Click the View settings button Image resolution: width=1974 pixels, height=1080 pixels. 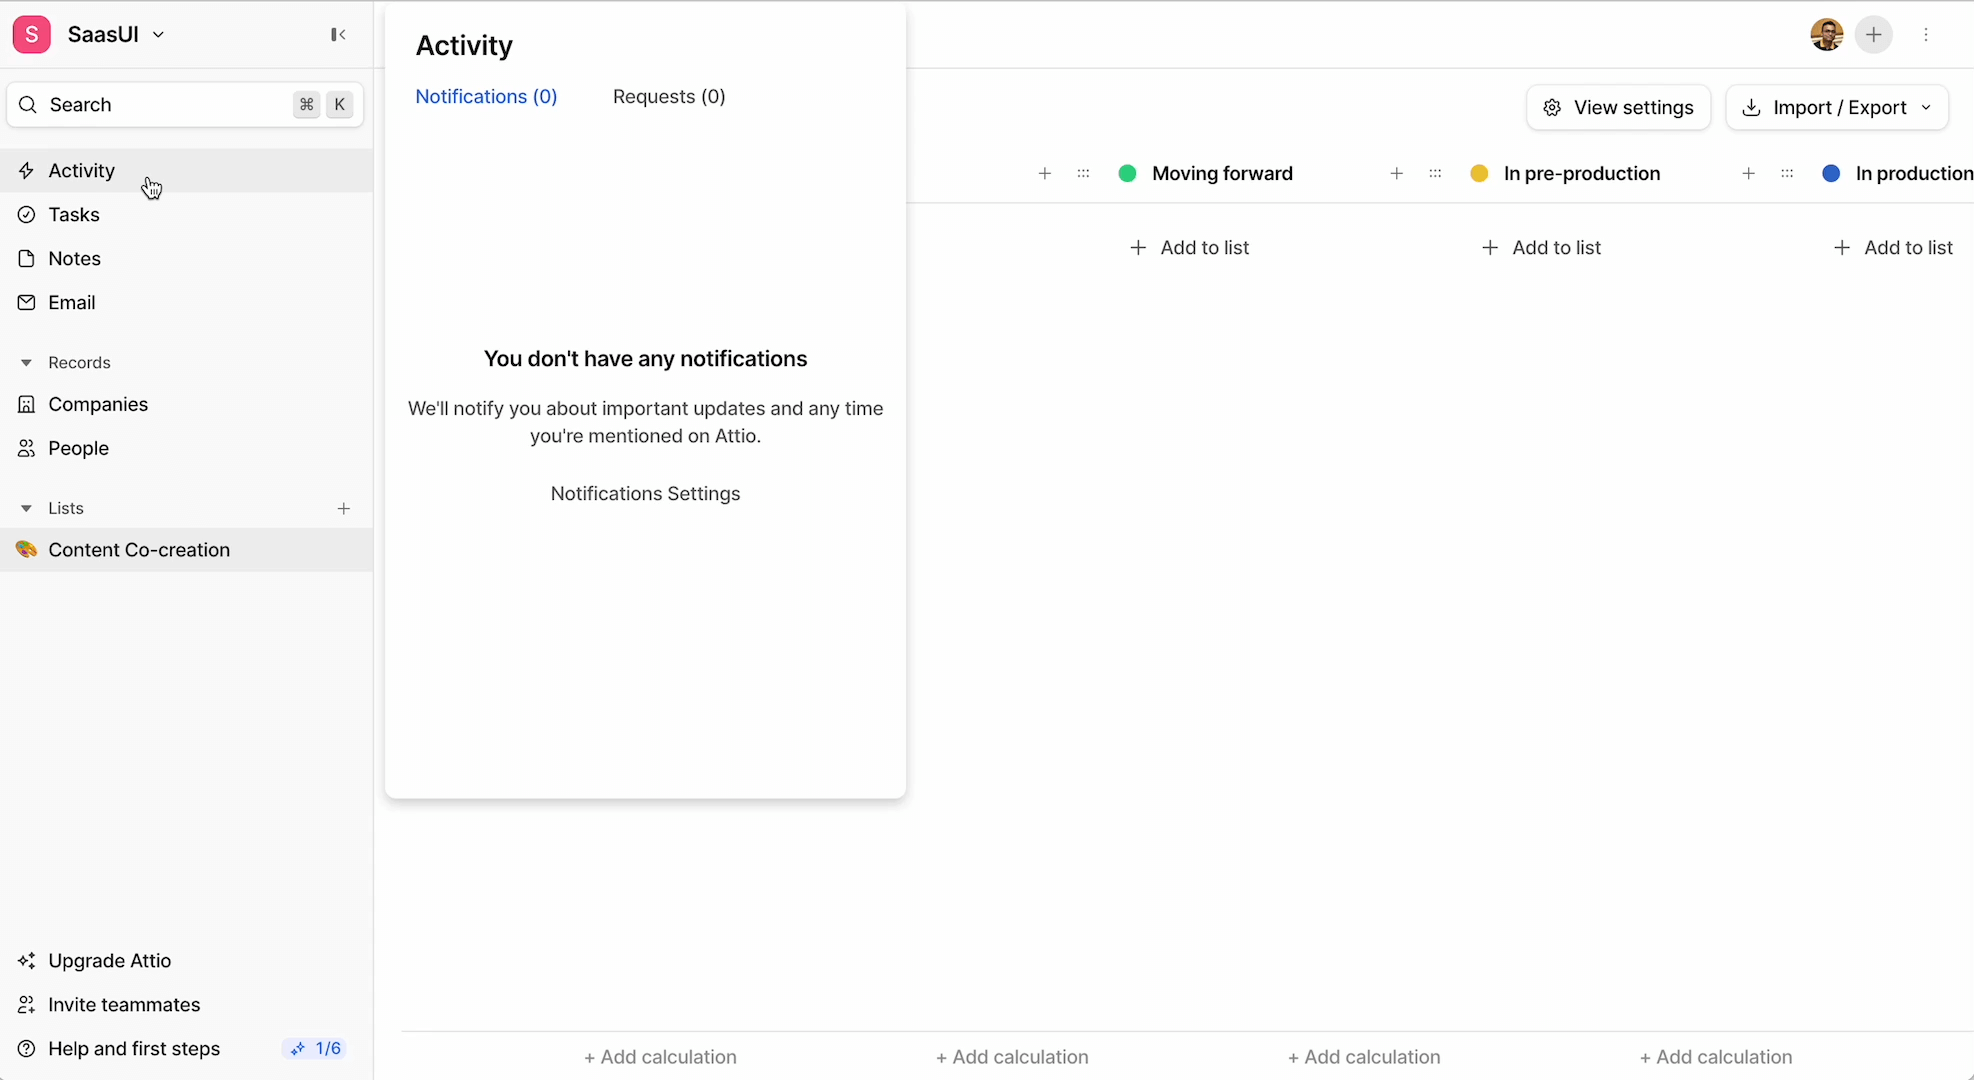click(x=1618, y=108)
